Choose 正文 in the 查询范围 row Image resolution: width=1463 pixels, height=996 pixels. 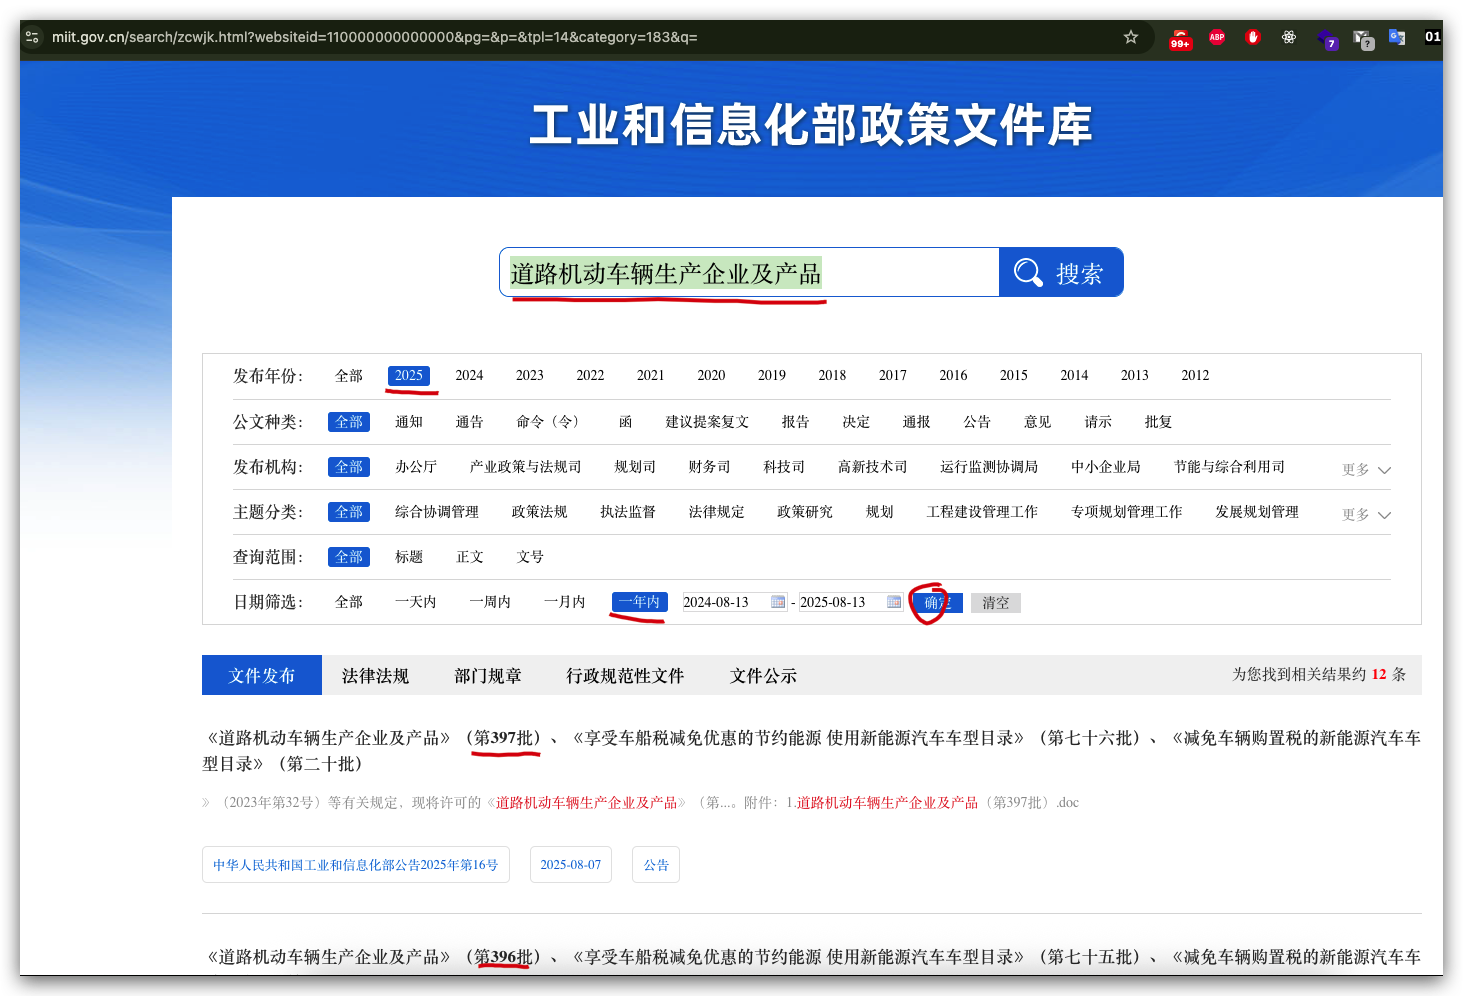pyautogui.click(x=470, y=557)
